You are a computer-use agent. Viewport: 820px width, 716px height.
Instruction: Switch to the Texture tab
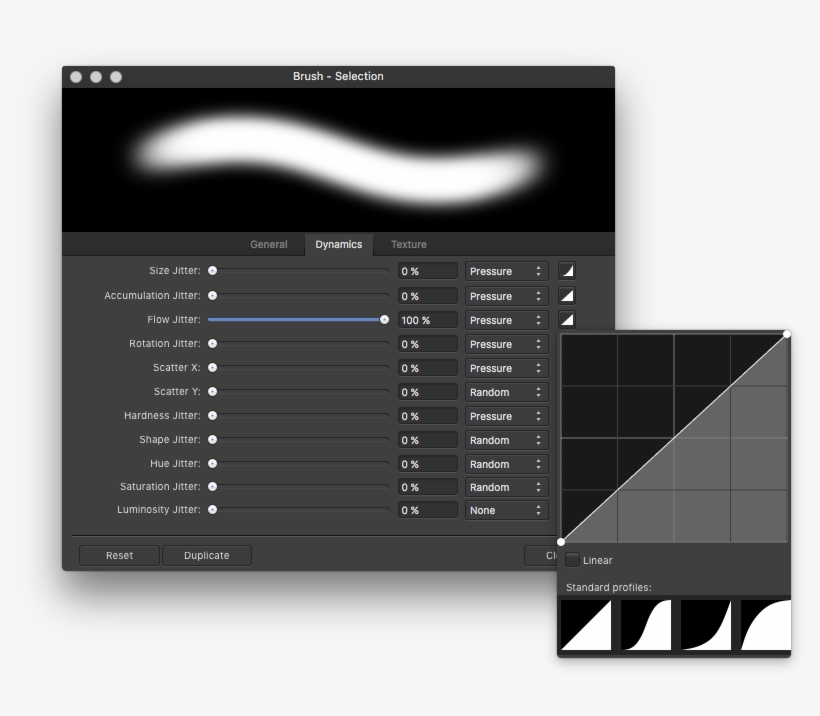(409, 244)
